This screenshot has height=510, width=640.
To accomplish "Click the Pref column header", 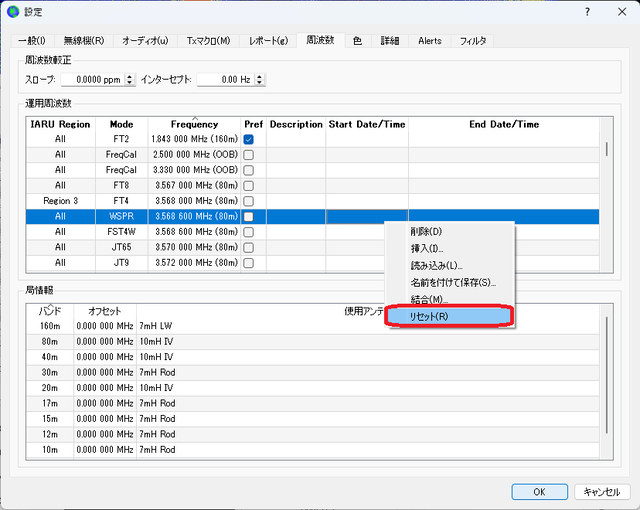I will [x=253, y=124].
